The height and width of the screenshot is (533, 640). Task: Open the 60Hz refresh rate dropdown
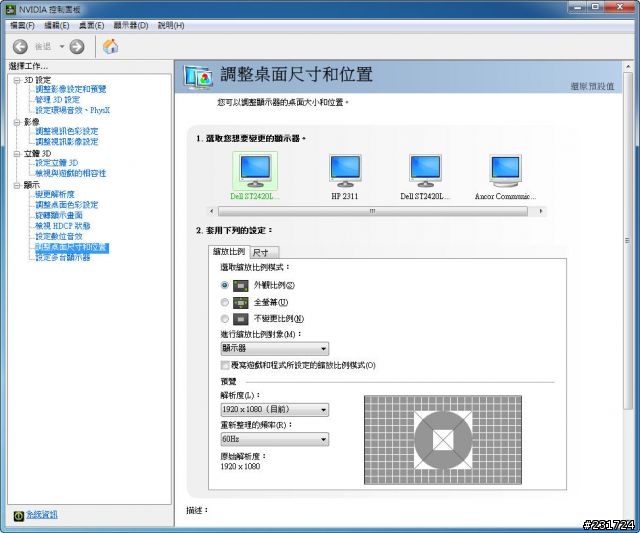click(x=275, y=439)
